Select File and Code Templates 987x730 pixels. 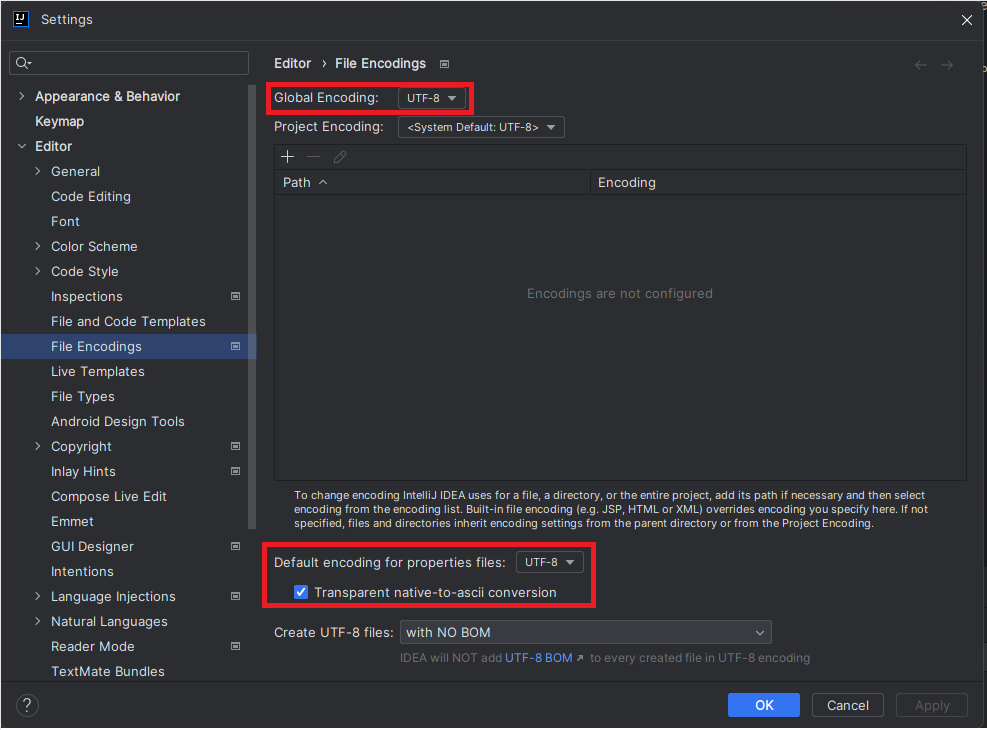point(128,322)
